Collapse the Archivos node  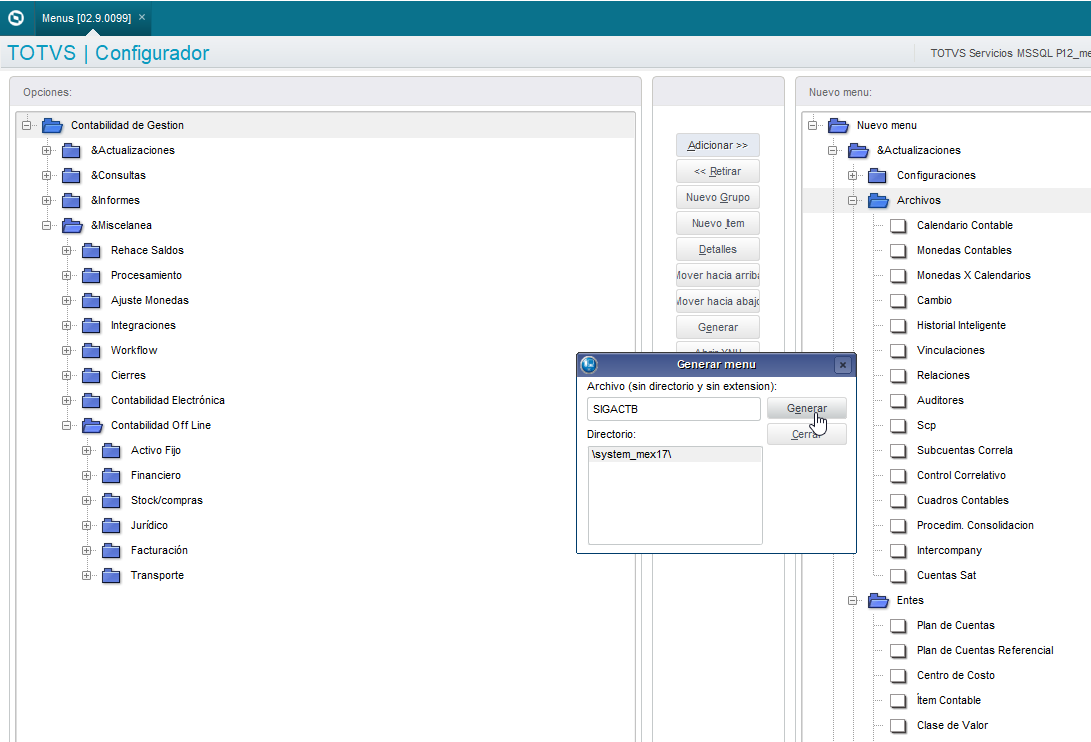point(852,200)
